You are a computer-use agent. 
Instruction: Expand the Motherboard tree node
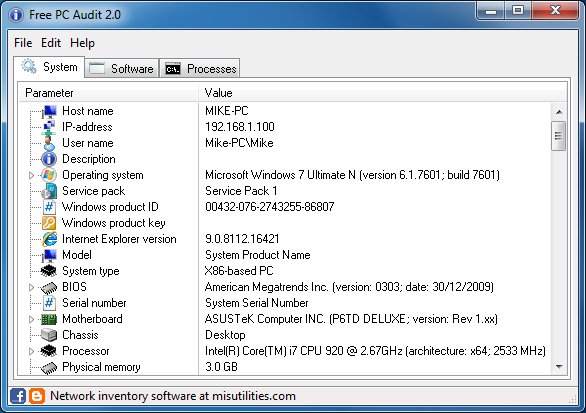[x=32, y=319]
